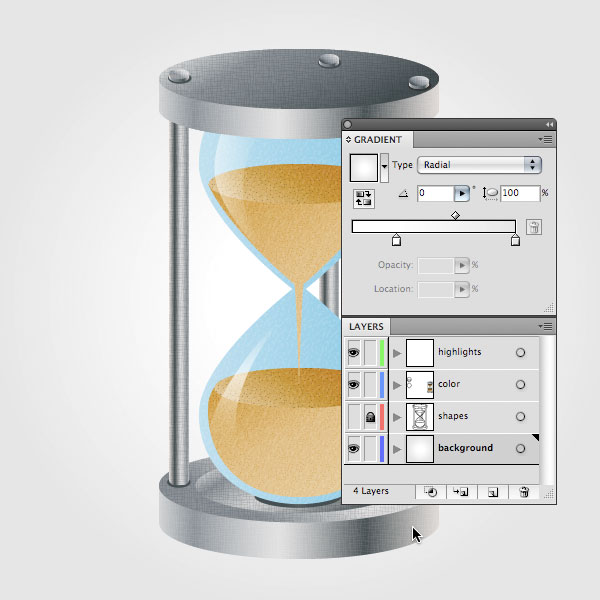
Task: Select the LAYERS panel tab
Action: pyautogui.click(x=366, y=326)
